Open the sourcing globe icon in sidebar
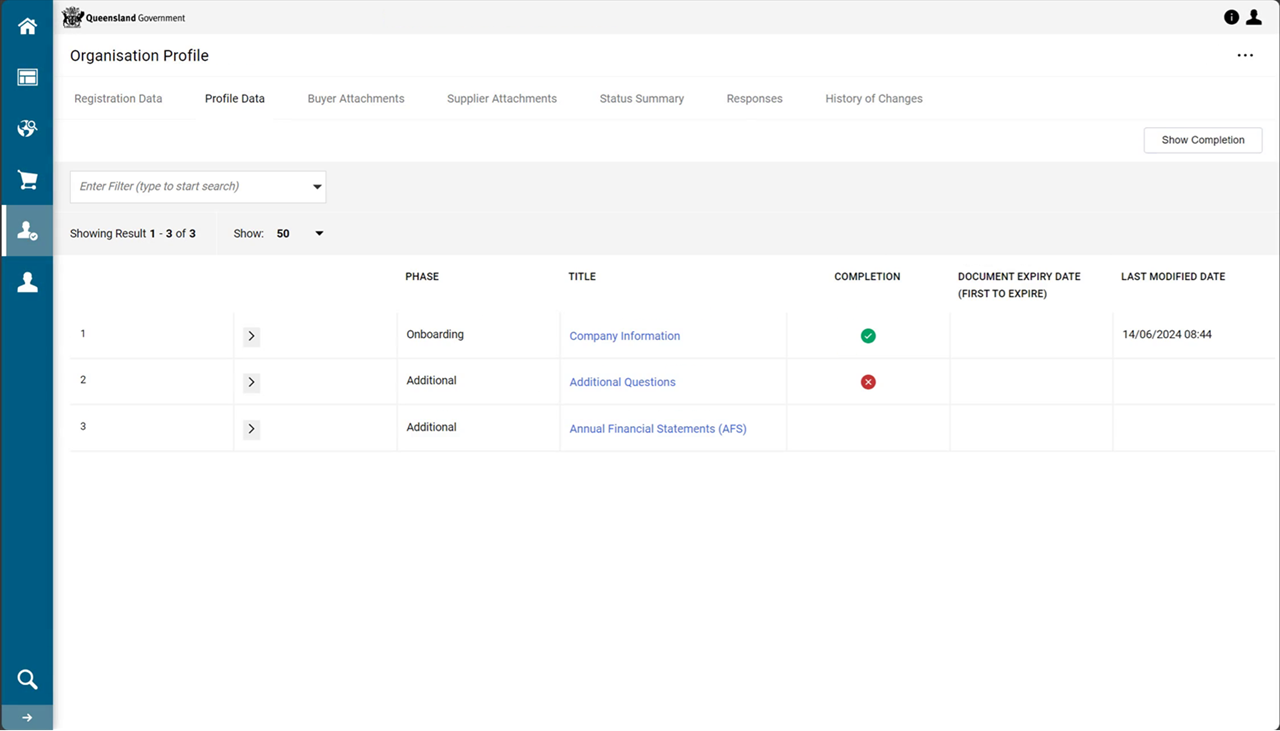The width and height of the screenshot is (1280, 731). tap(26, 128)
